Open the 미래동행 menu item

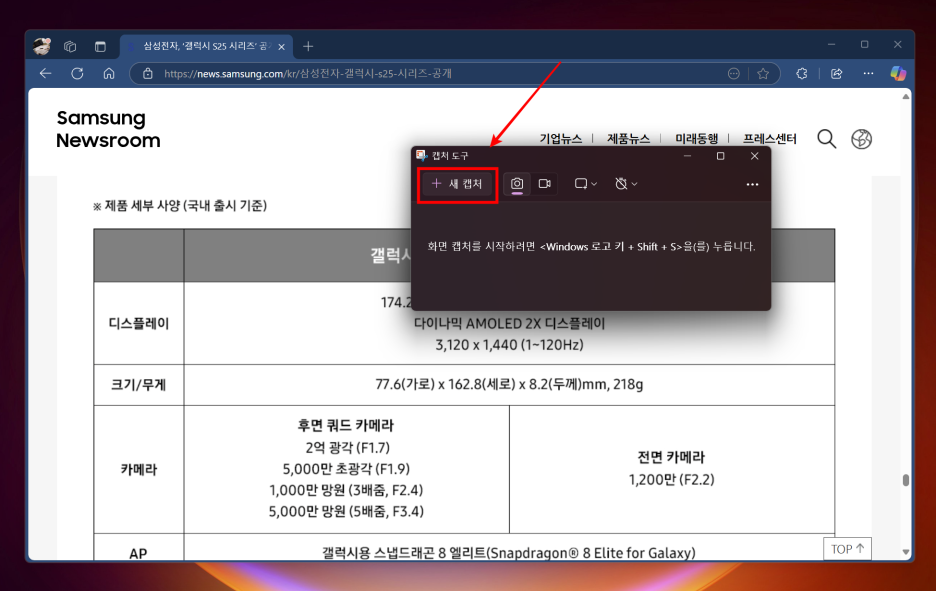click(x=697, y=138)
